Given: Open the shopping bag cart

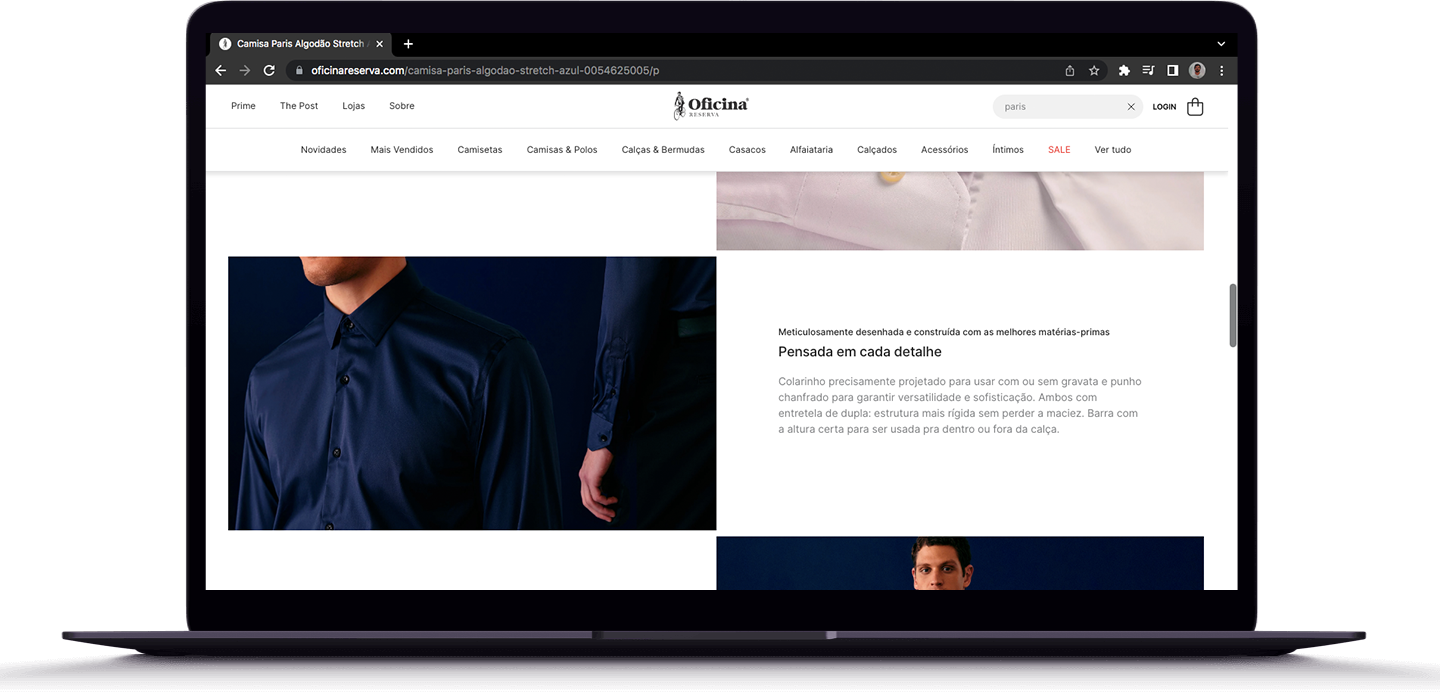Looking at the screenshot, I should [x=1195, y=107].
